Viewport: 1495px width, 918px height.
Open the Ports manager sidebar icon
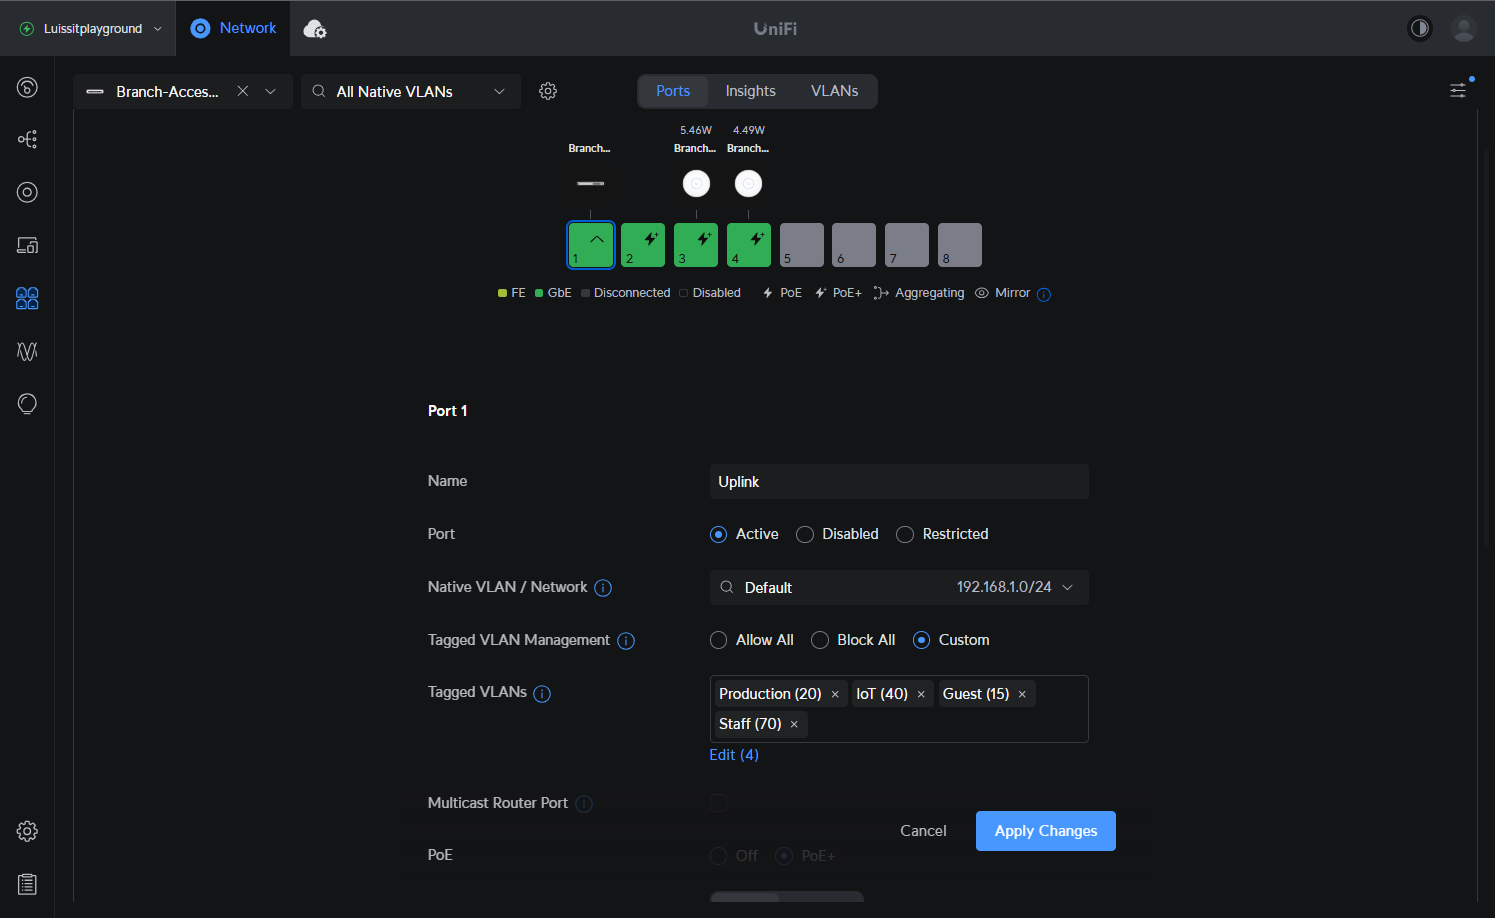tap(27, 298)
